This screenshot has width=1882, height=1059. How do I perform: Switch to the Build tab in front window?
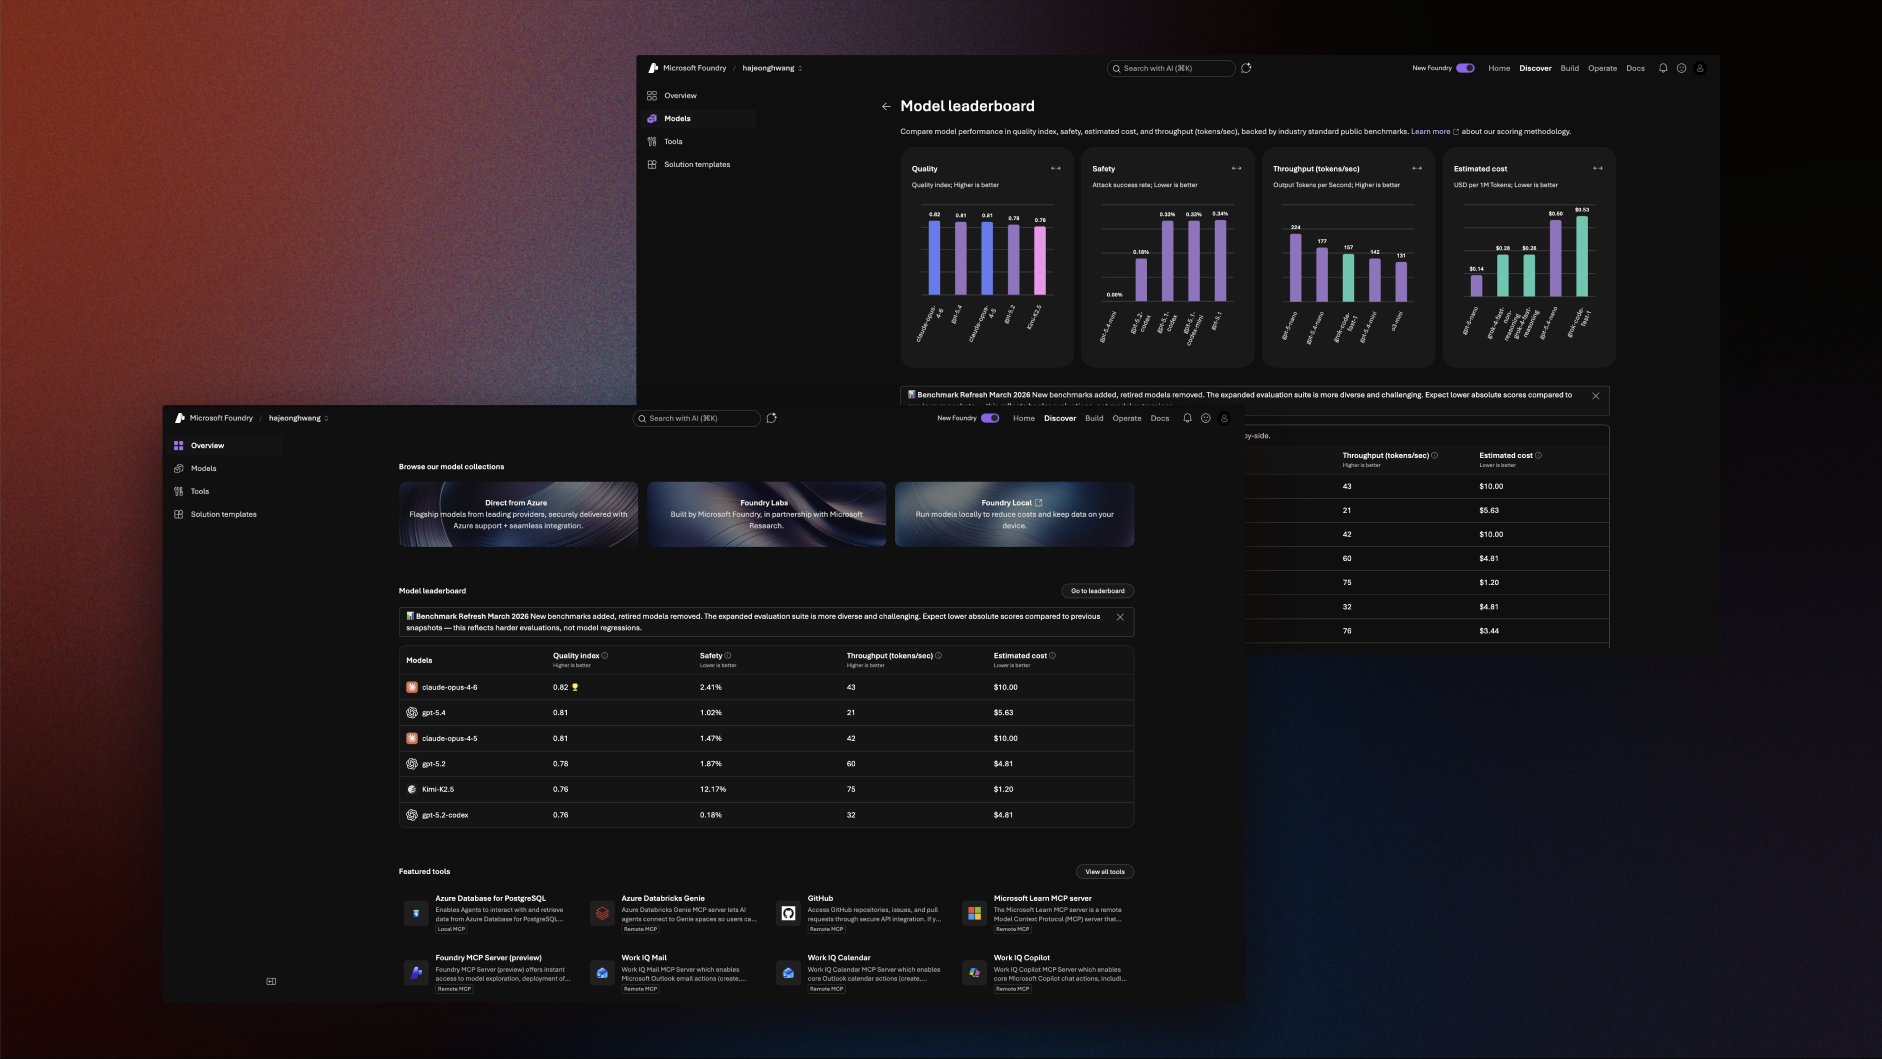(x=1094, y=418)
